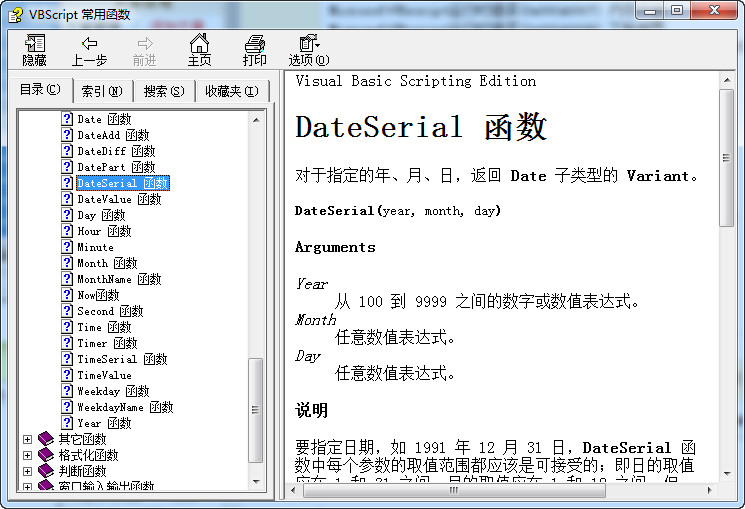The height and width of the screenshot is (509, 745).
Task: Click contents tree scrollbar down arrow
Action: [256, 482]
